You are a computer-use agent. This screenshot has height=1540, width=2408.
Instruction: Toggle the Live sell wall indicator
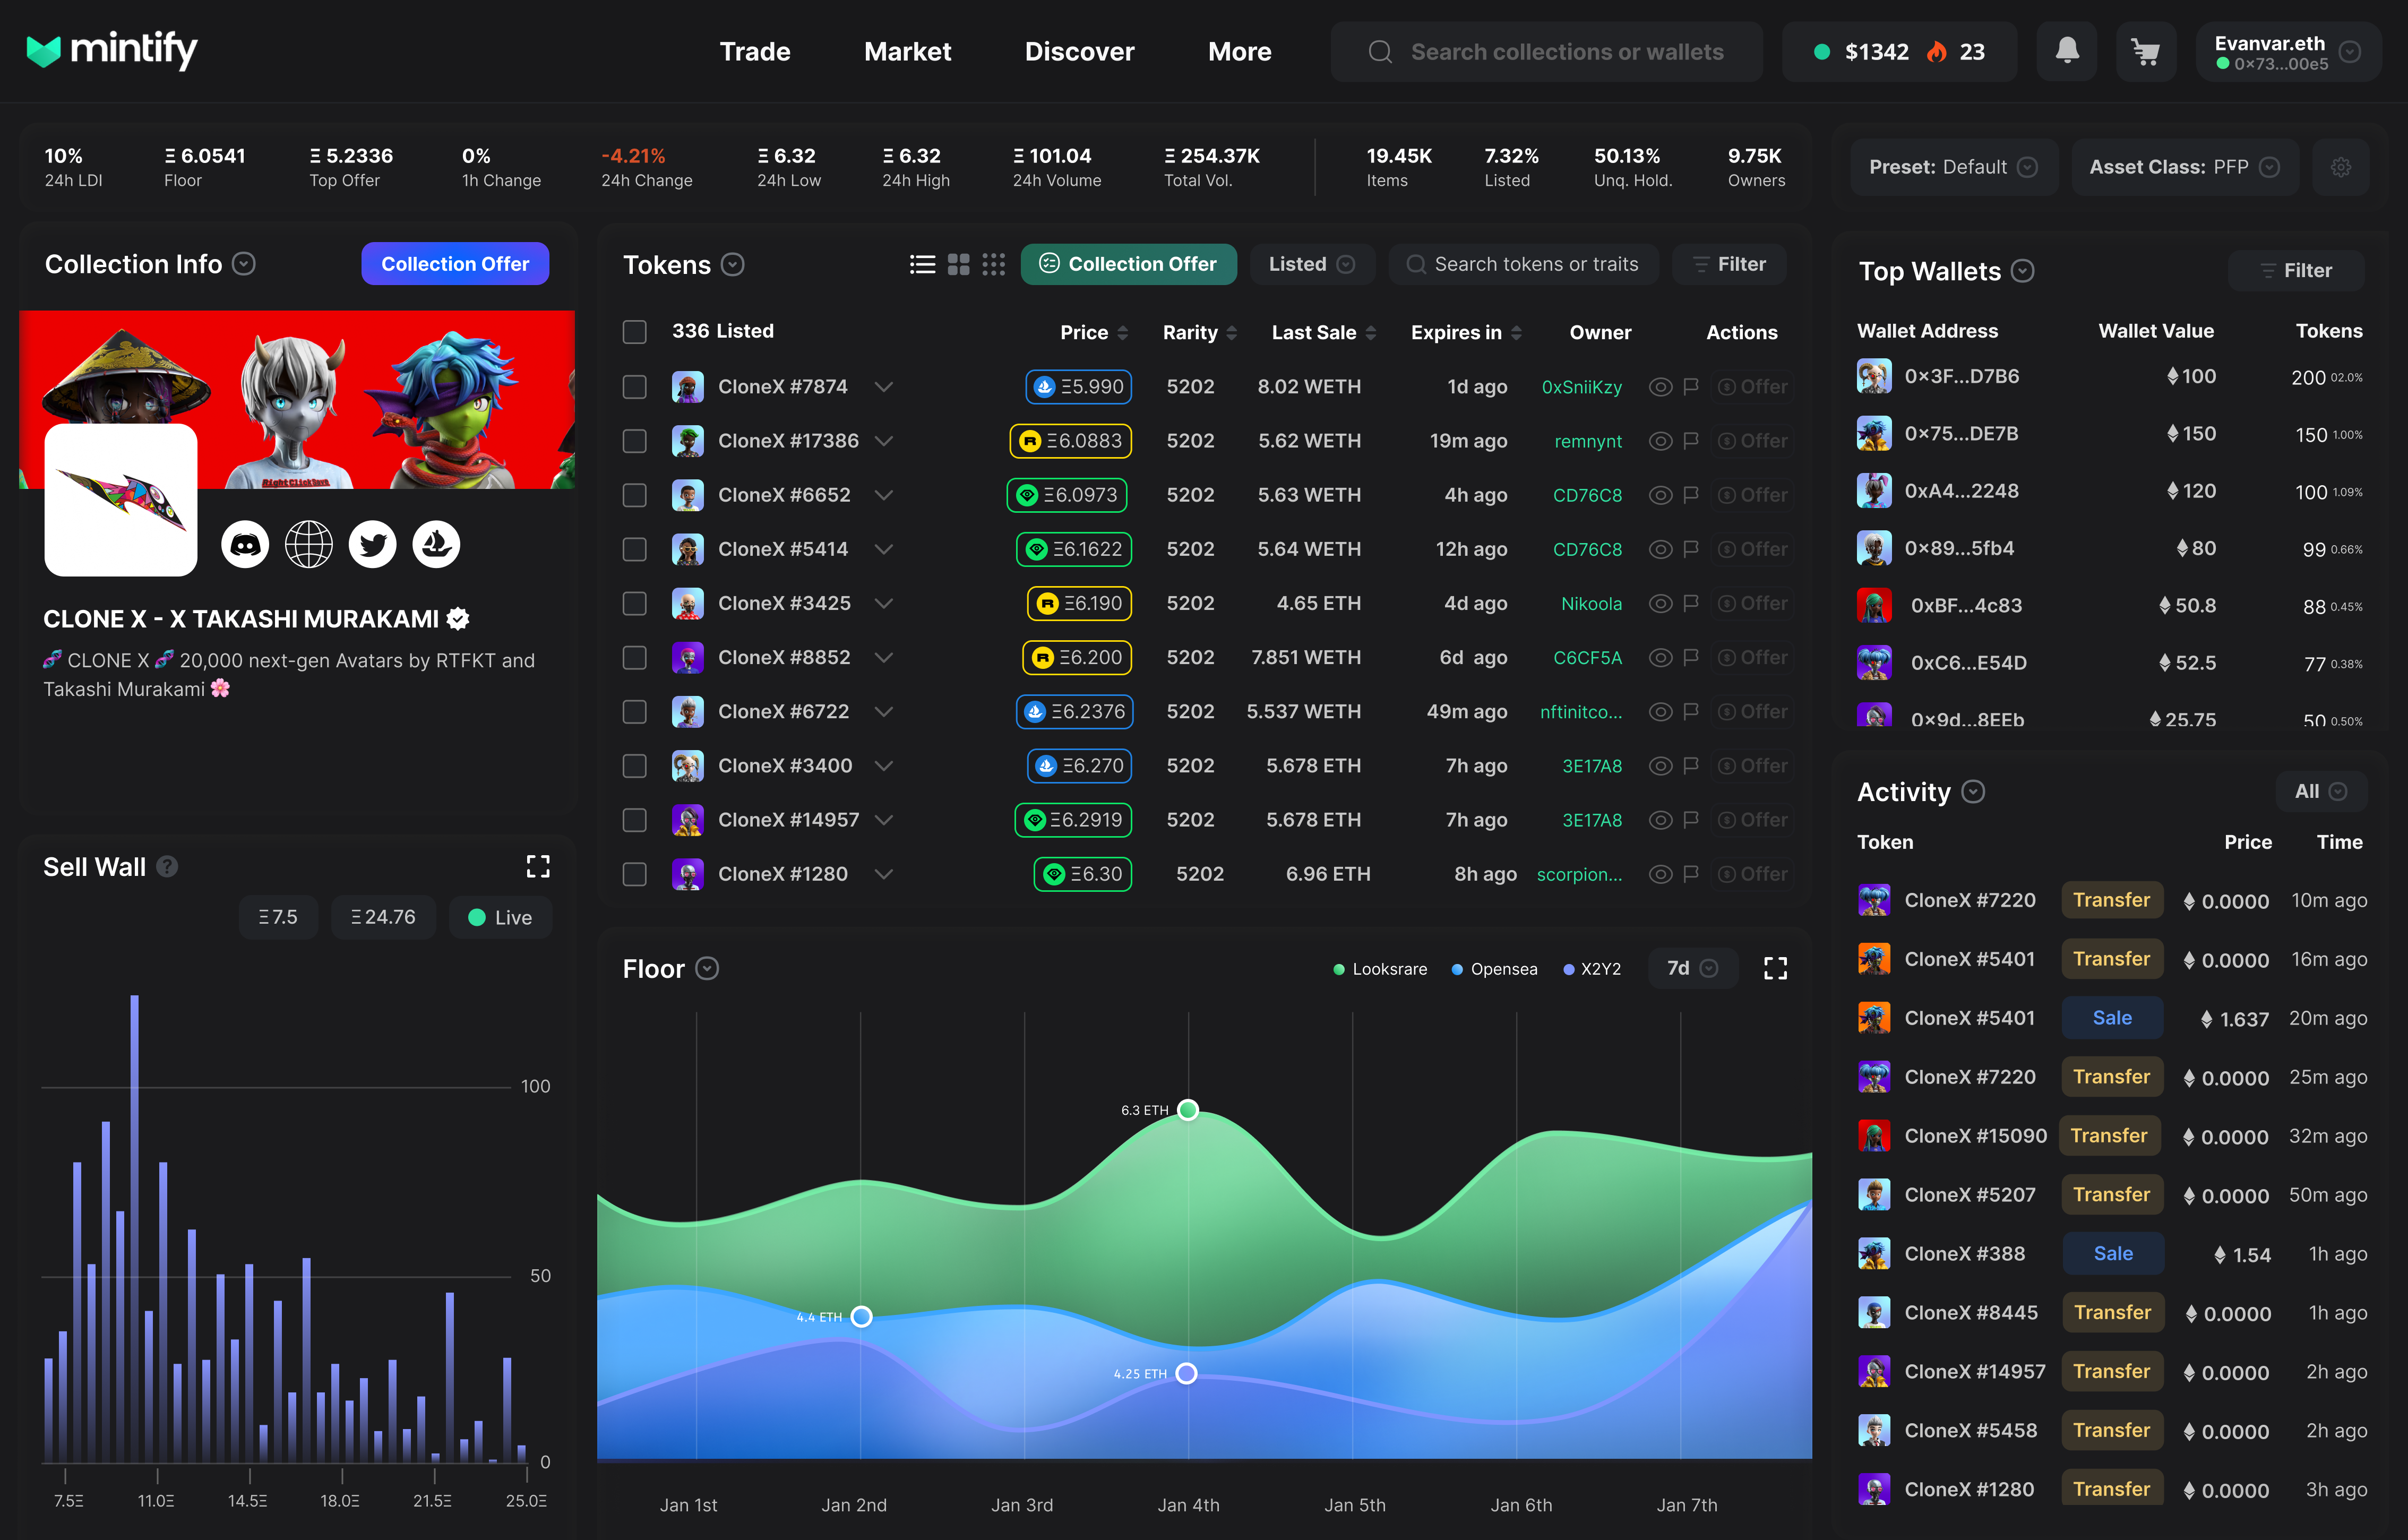500,917
